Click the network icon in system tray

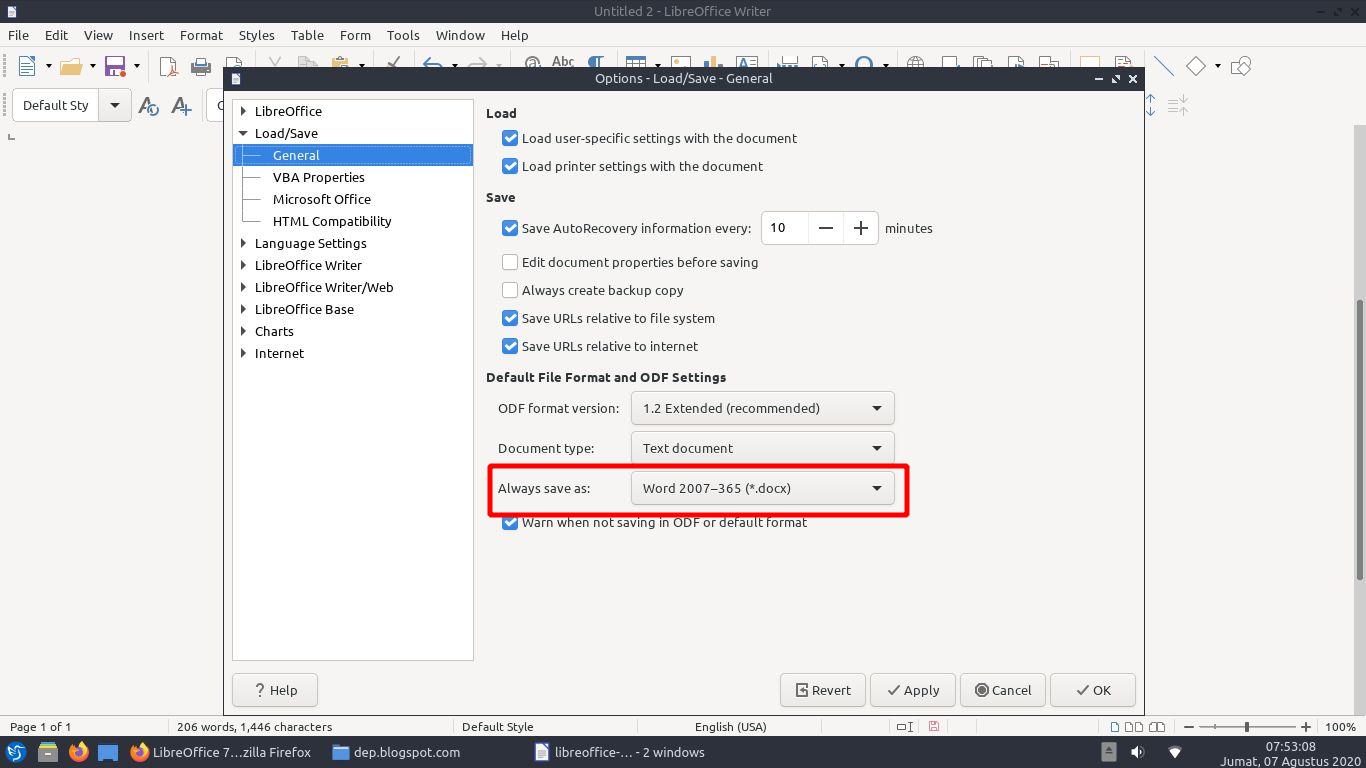click(1175, 752)
